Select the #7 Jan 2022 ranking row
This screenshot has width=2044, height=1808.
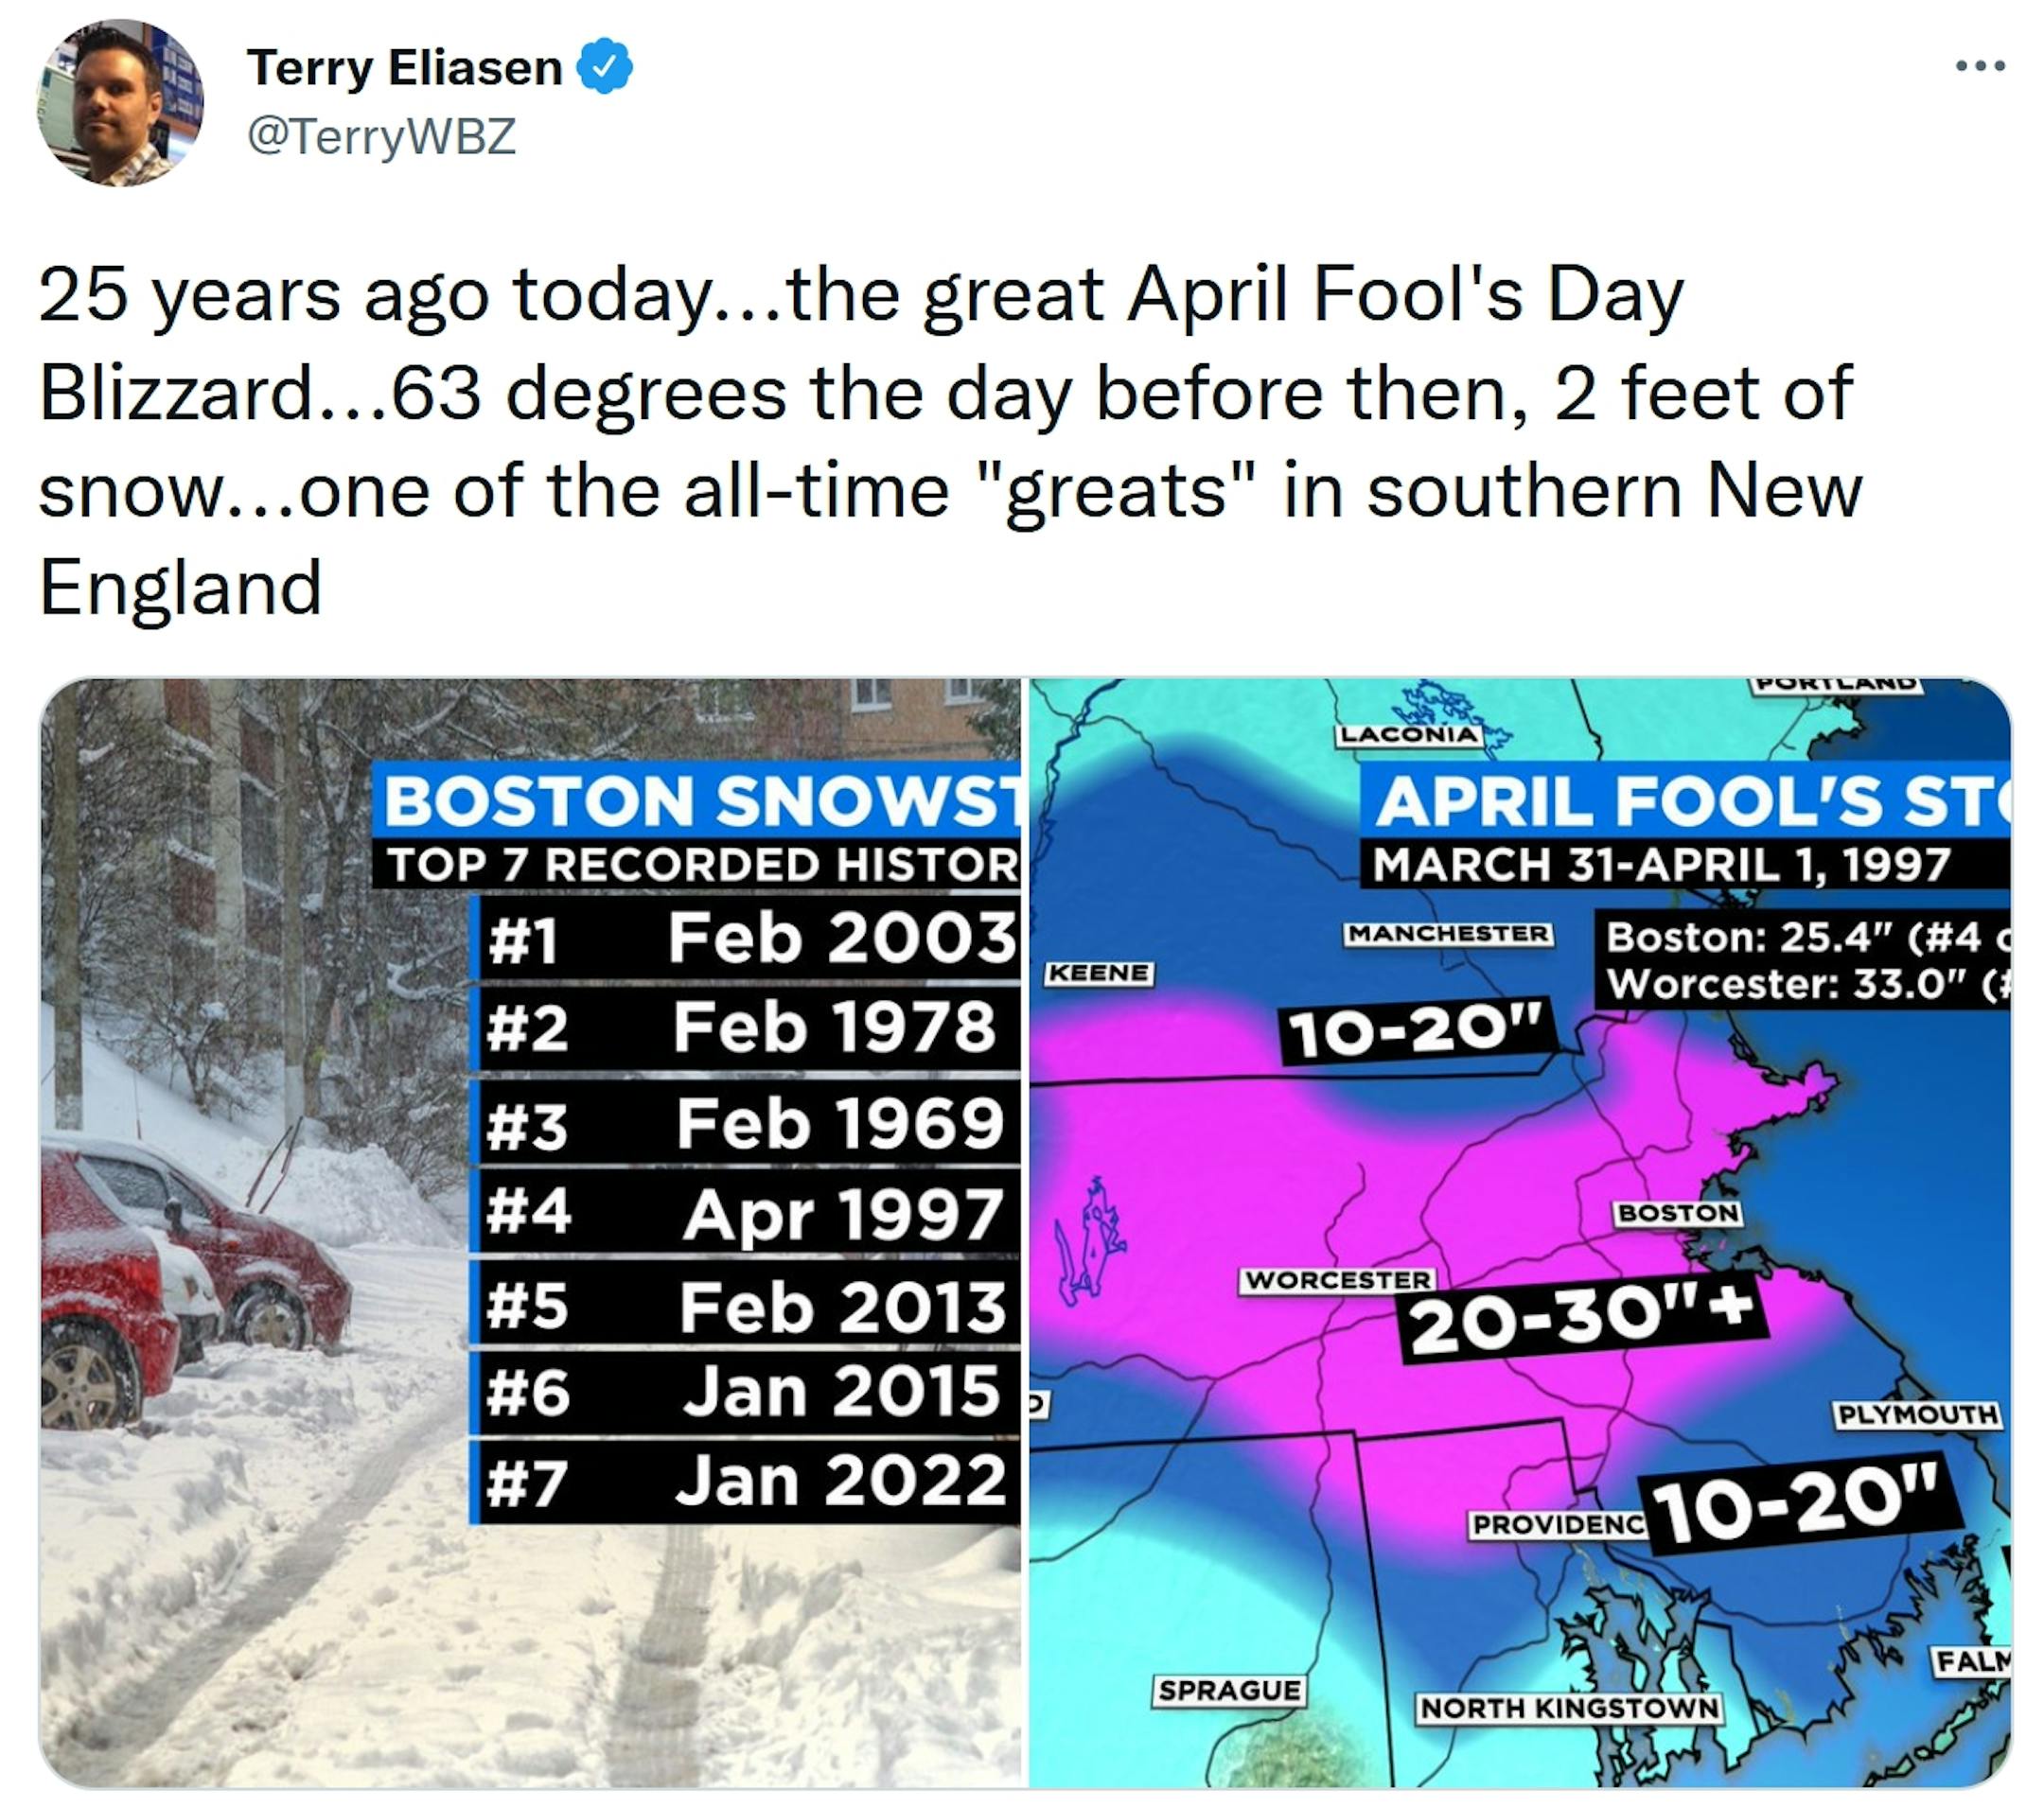pyautogui.click(x=746, y=1481)
